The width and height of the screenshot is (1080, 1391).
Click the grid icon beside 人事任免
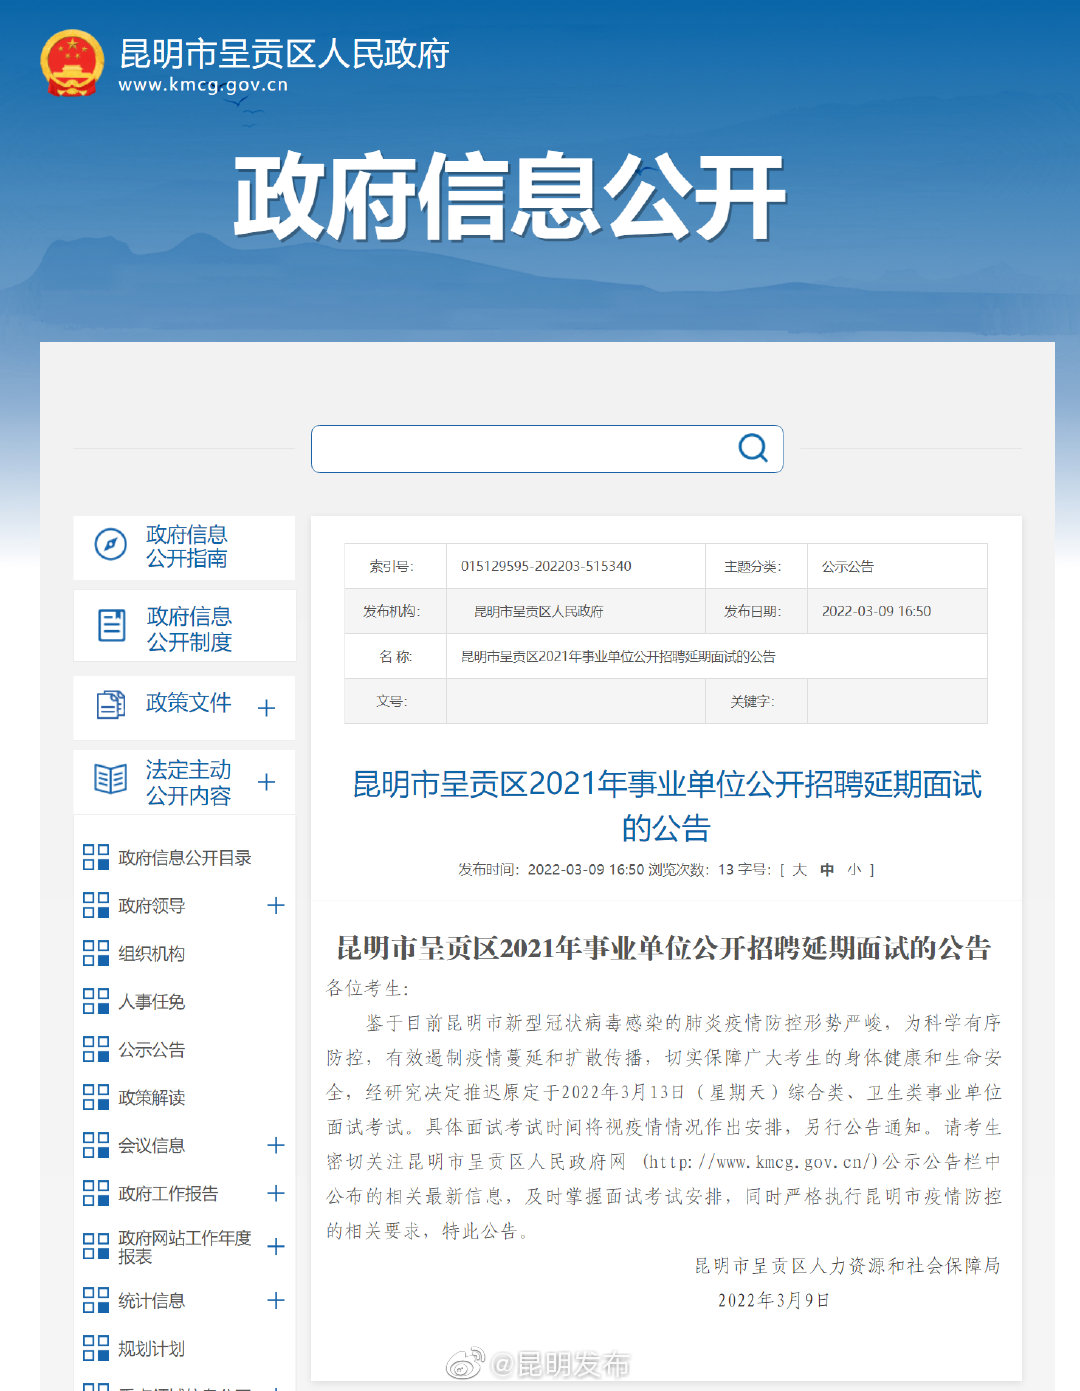pos(96,1001)
